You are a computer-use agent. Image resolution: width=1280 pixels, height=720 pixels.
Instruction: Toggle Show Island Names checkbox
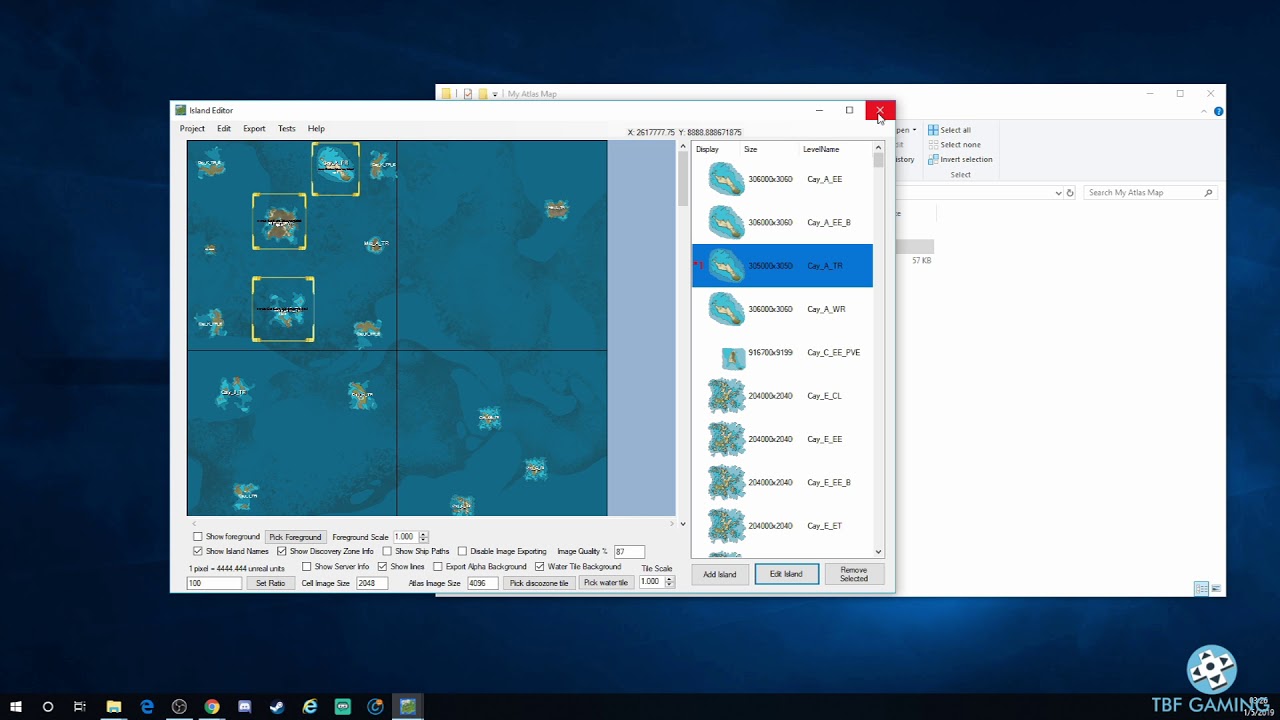coord(198,551)
